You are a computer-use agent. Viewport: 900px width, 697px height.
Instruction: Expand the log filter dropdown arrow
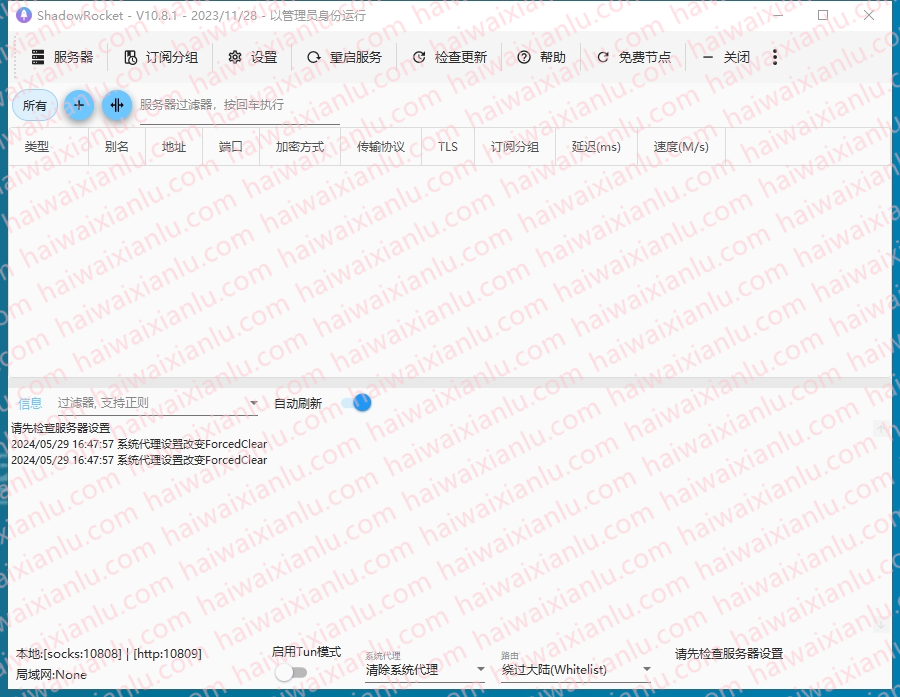[253, 403]
